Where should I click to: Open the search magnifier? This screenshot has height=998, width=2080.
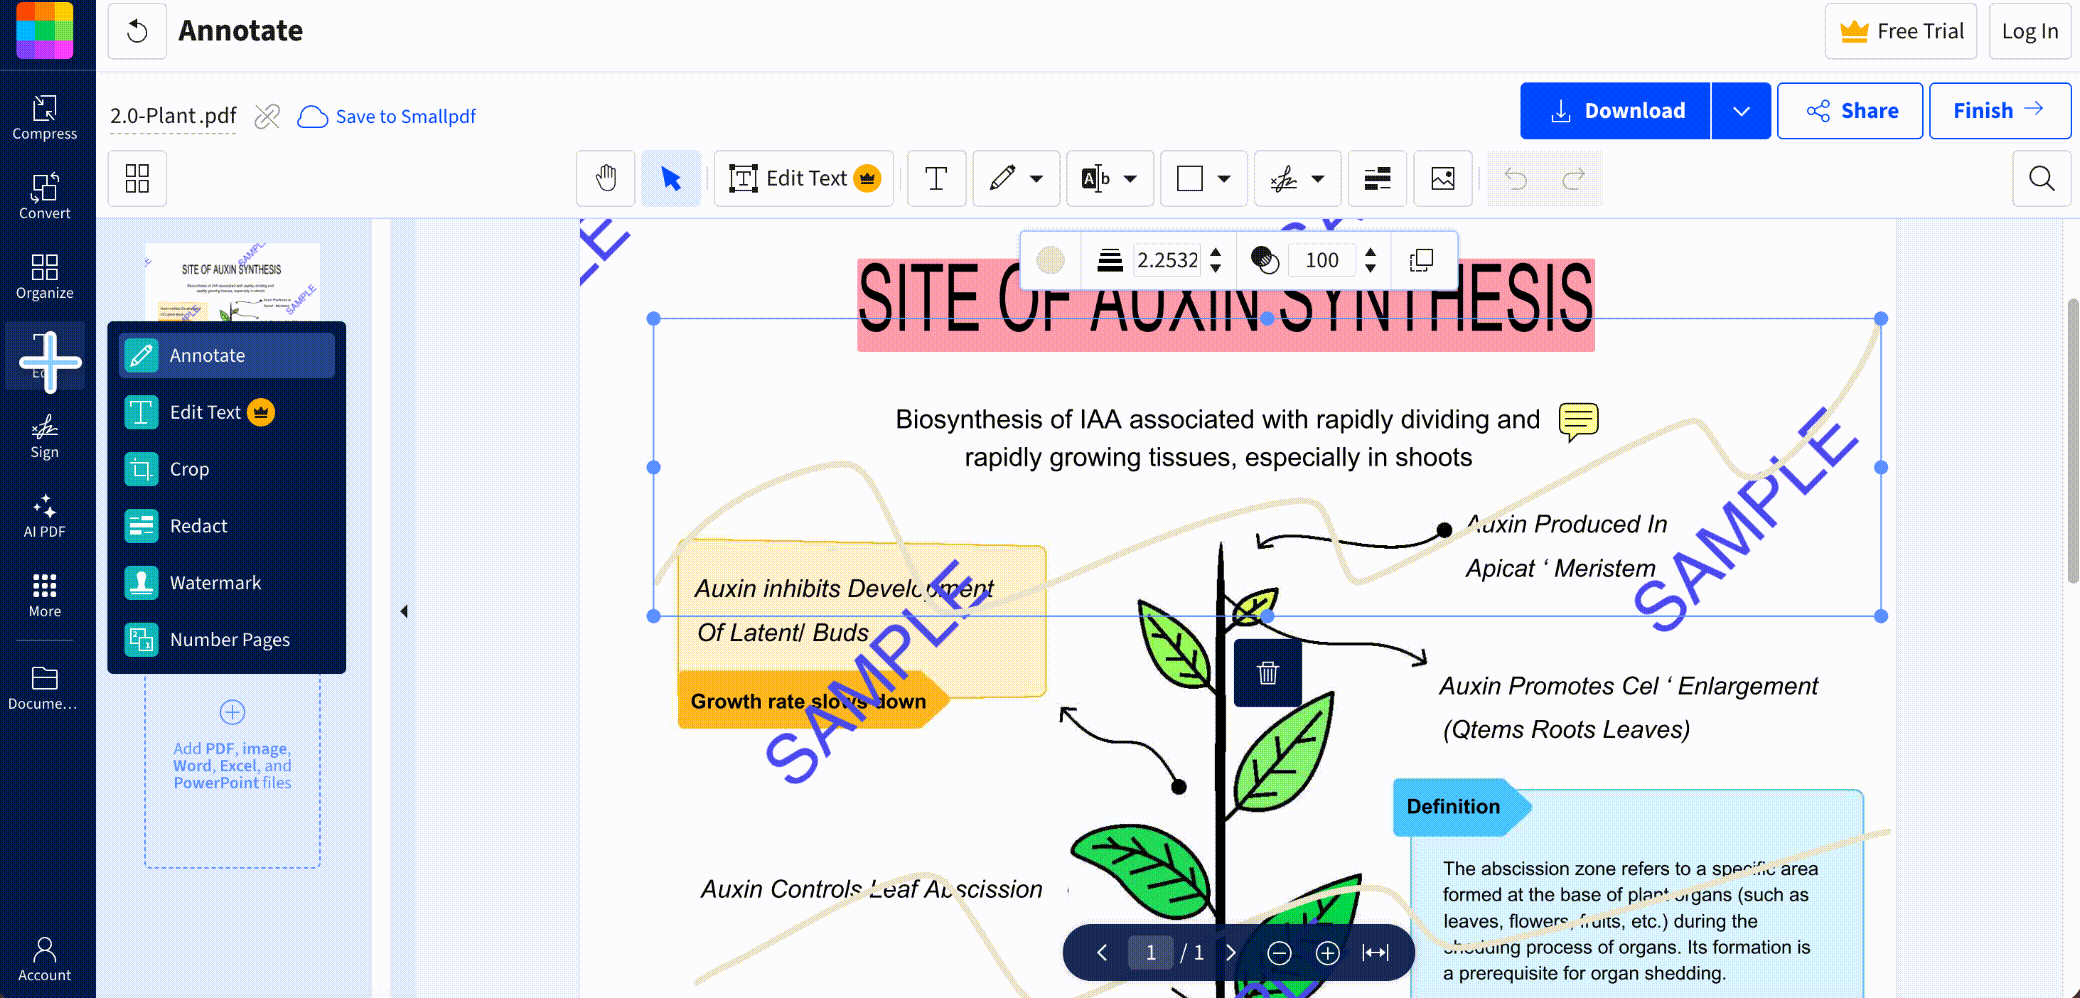(2041, 178)
